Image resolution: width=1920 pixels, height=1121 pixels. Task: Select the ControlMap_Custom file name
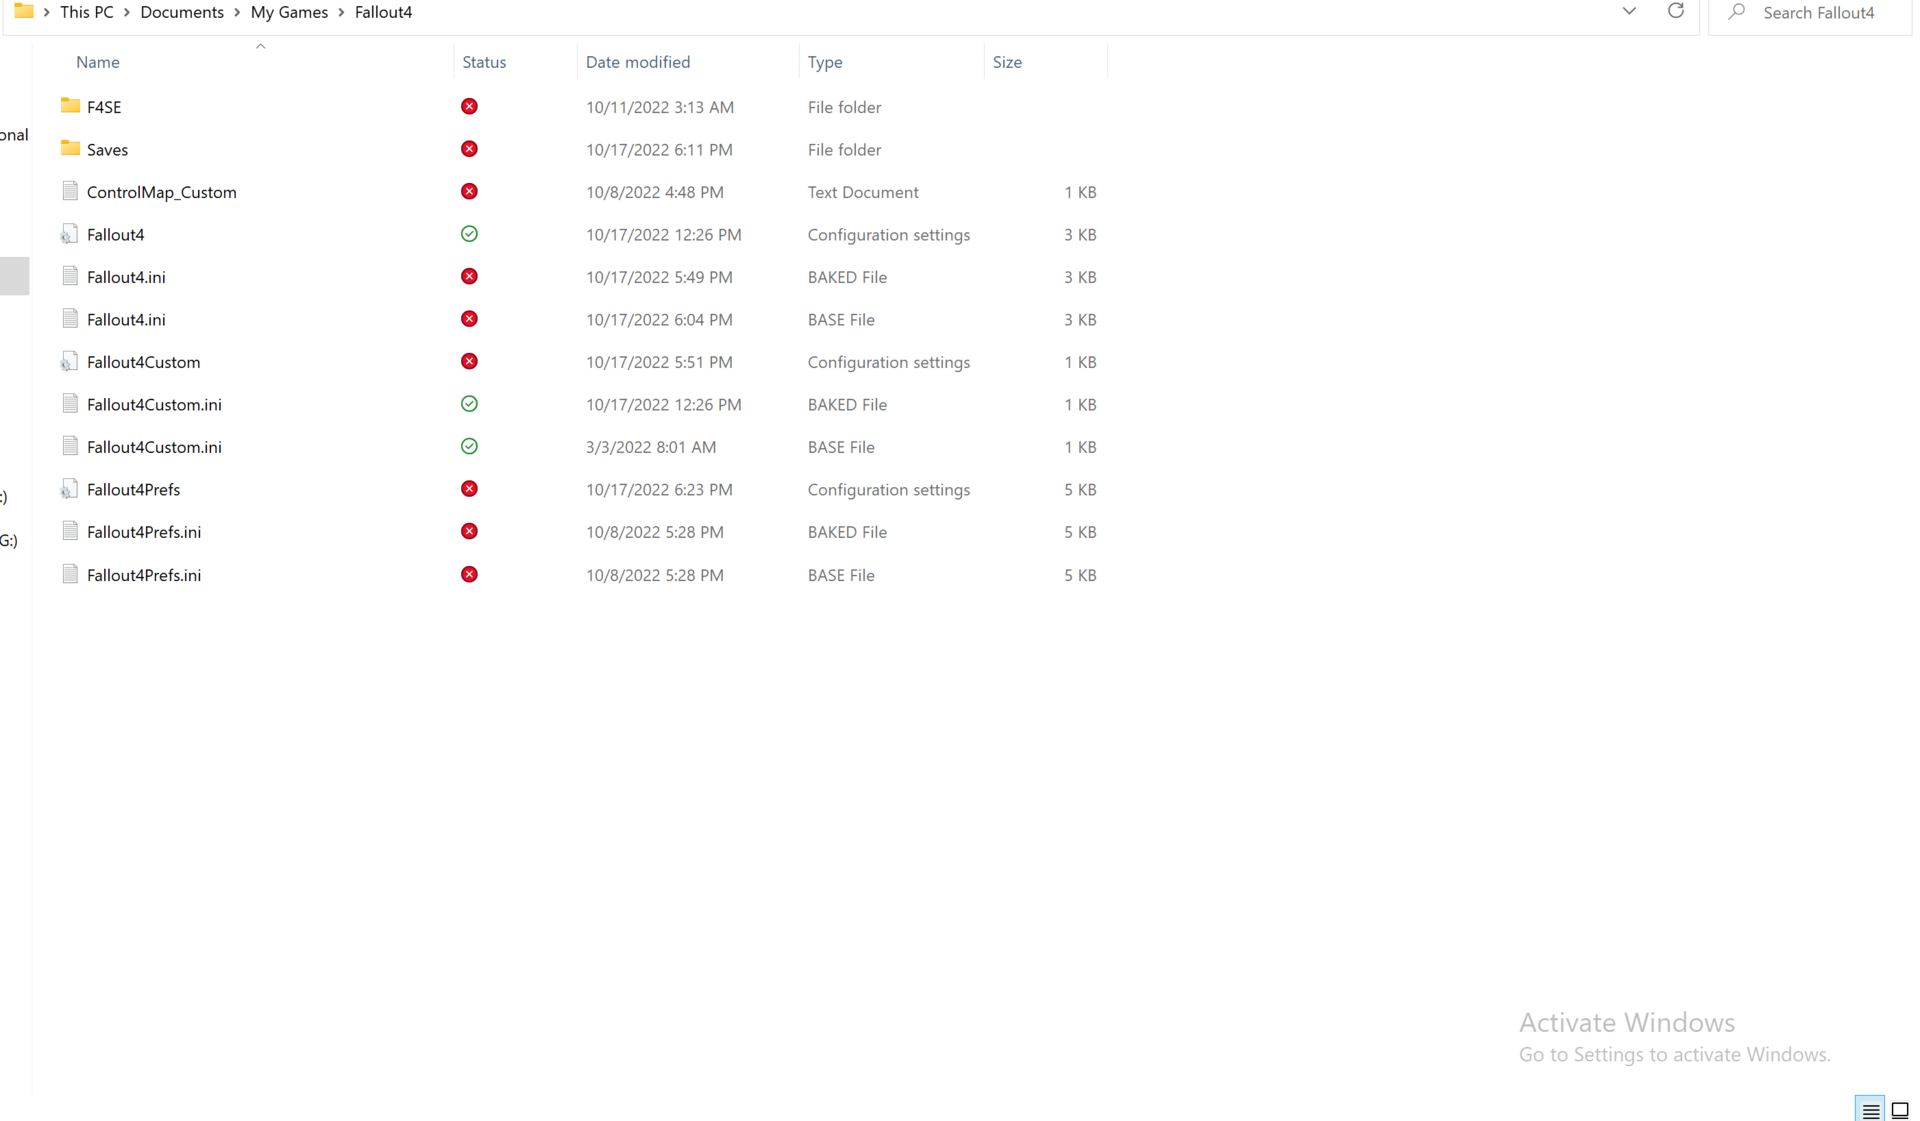[x=162, y=192]
